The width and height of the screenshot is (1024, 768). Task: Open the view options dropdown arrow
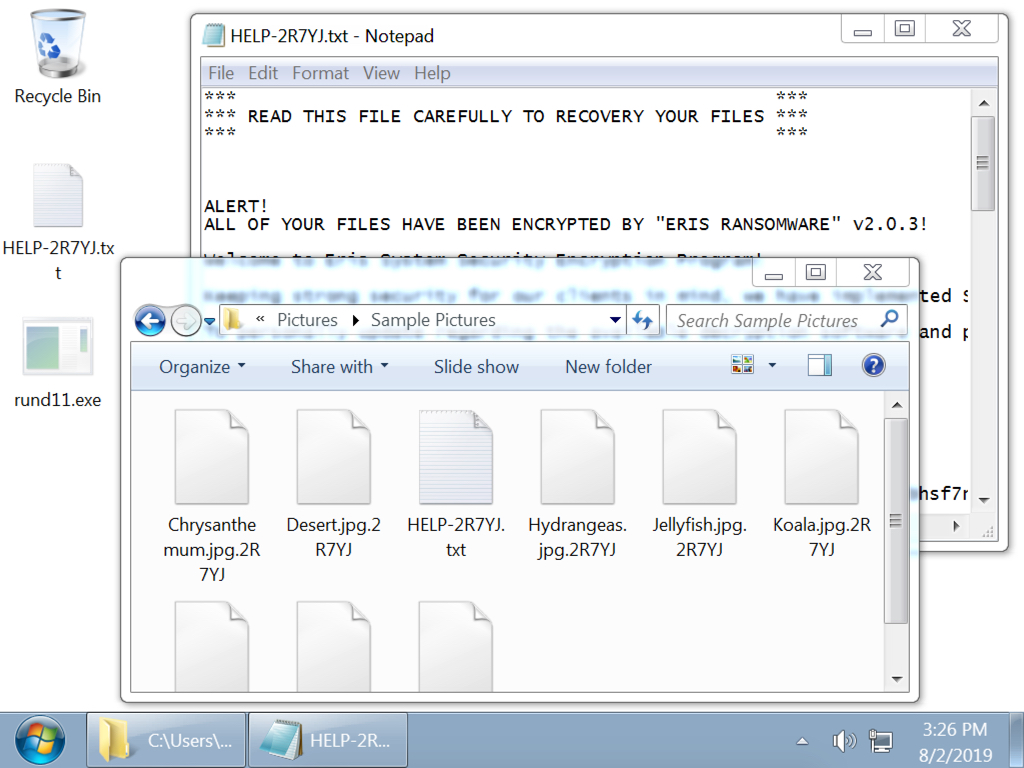point(772,365)
